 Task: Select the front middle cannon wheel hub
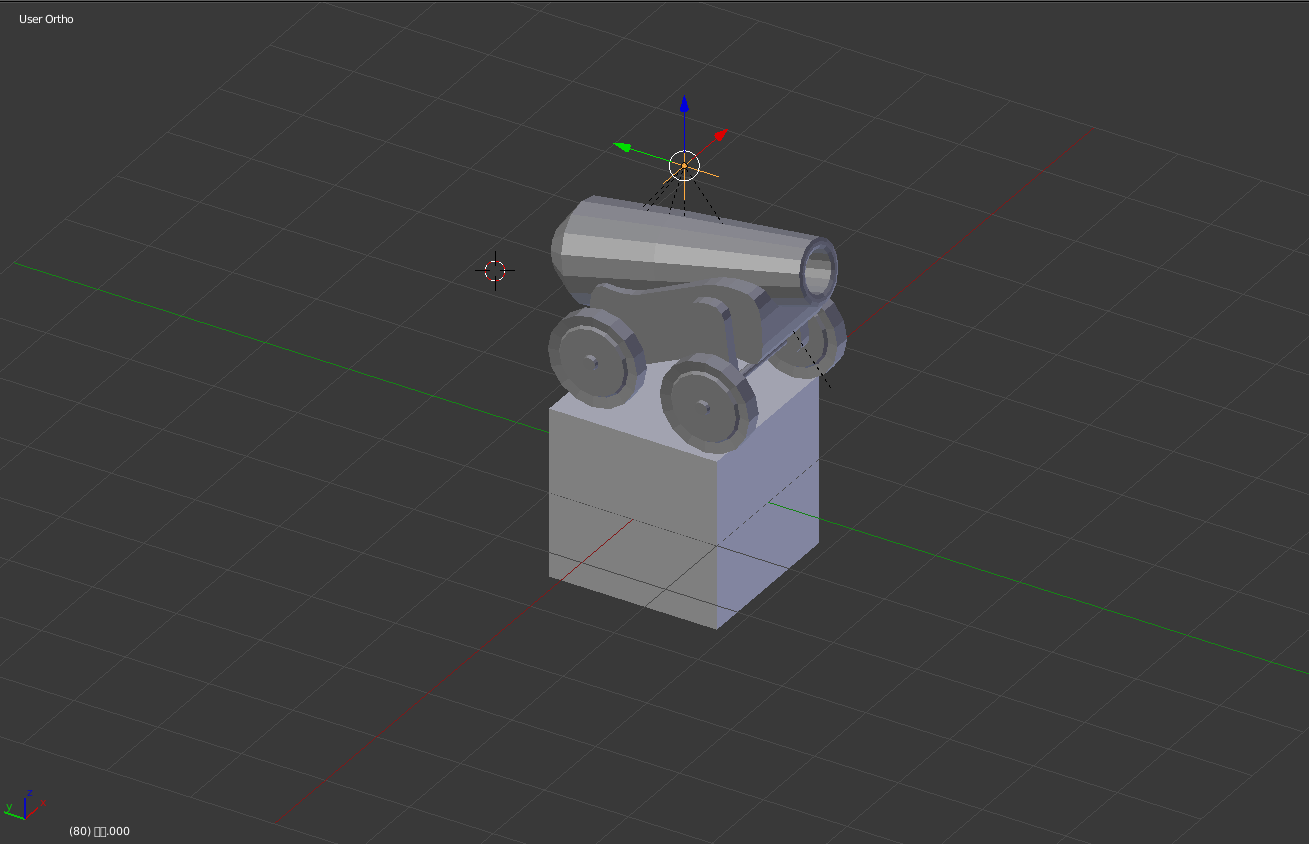[x=705, y=405]
